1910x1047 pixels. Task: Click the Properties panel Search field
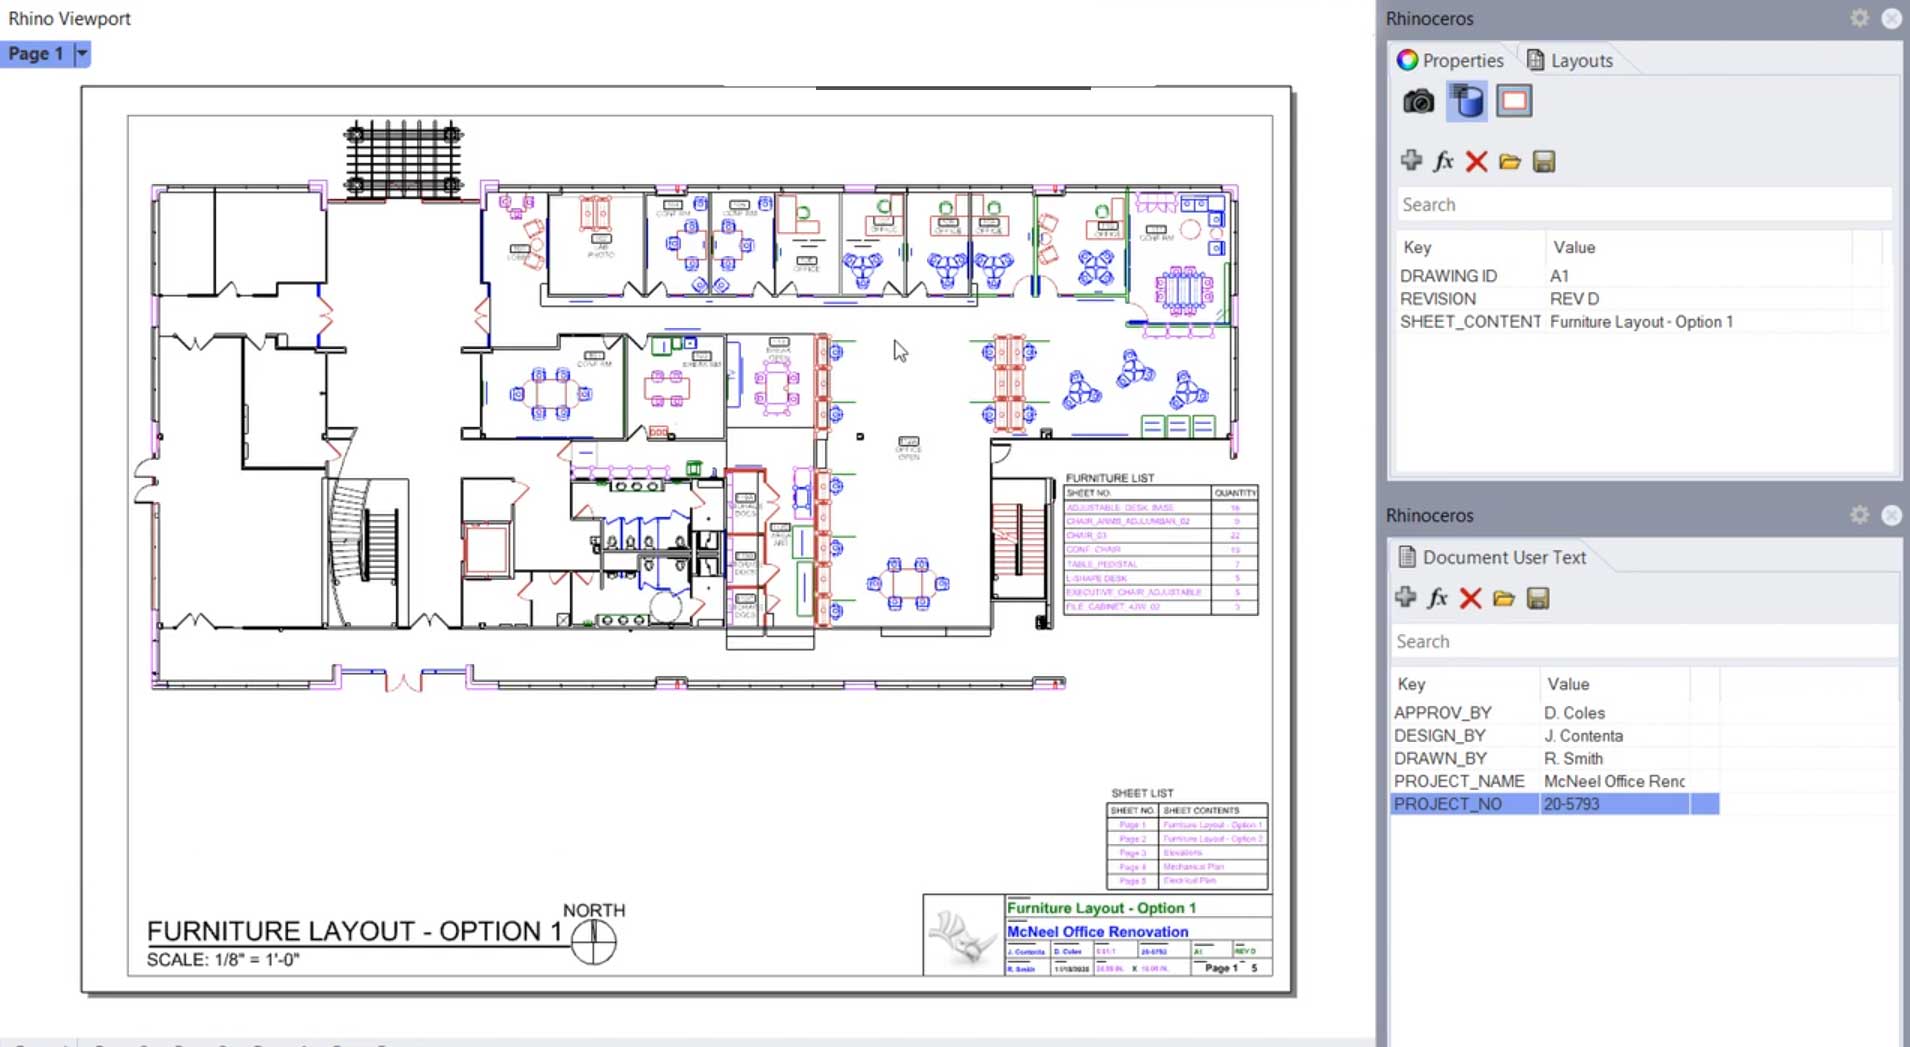1642,205
